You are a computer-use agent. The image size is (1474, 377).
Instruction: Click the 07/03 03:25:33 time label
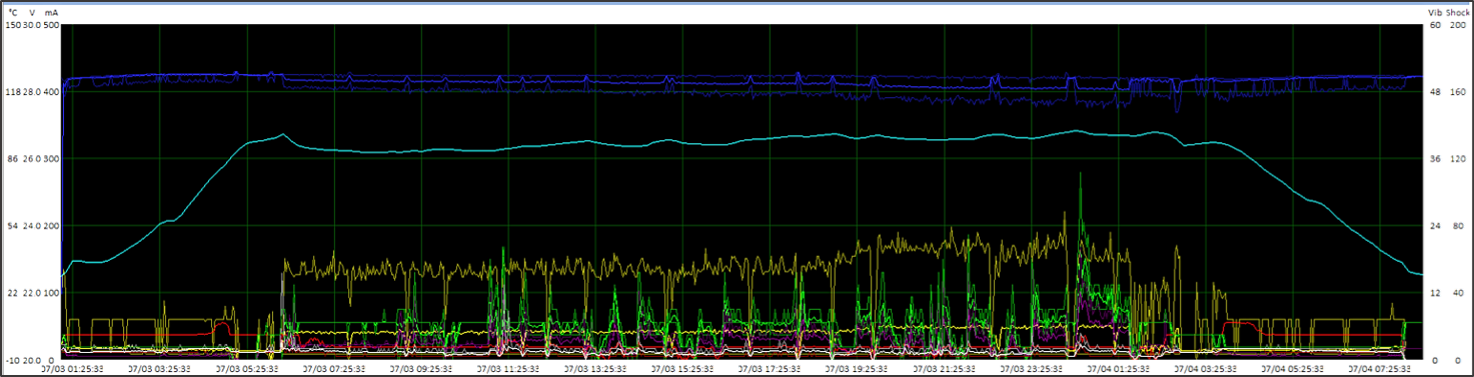tap(160, 369)
